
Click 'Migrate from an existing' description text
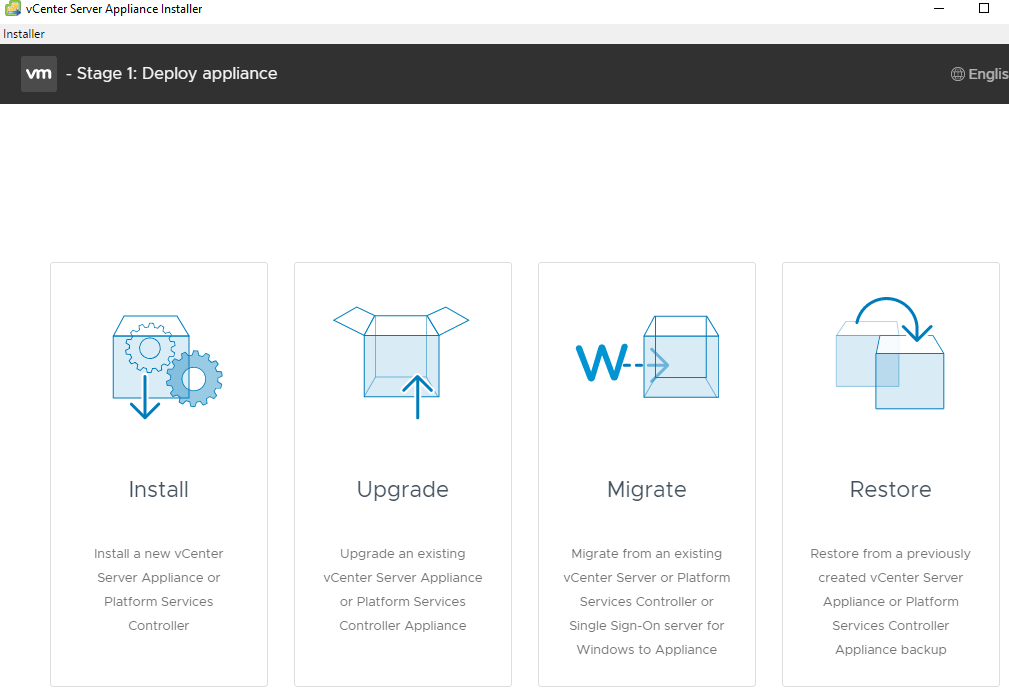(647, 554)
